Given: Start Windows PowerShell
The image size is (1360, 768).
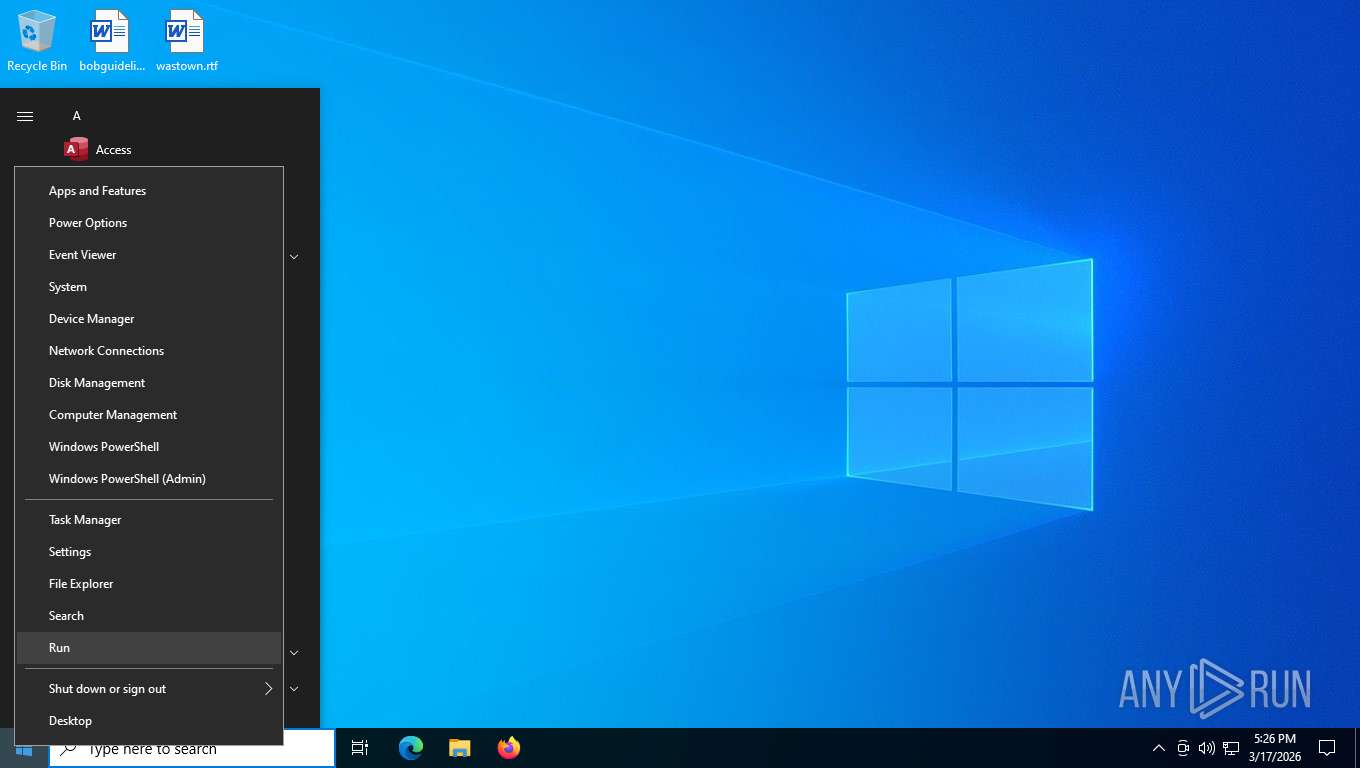Looking at the screenshot, I should (149, 447).
